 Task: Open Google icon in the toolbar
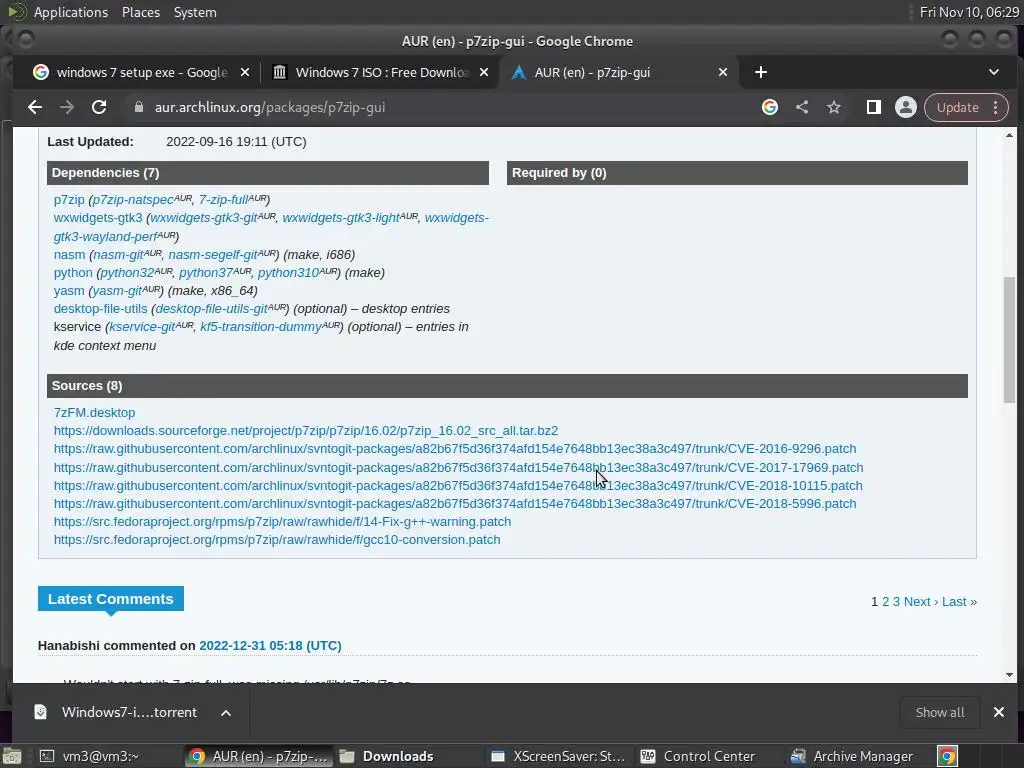770,107
